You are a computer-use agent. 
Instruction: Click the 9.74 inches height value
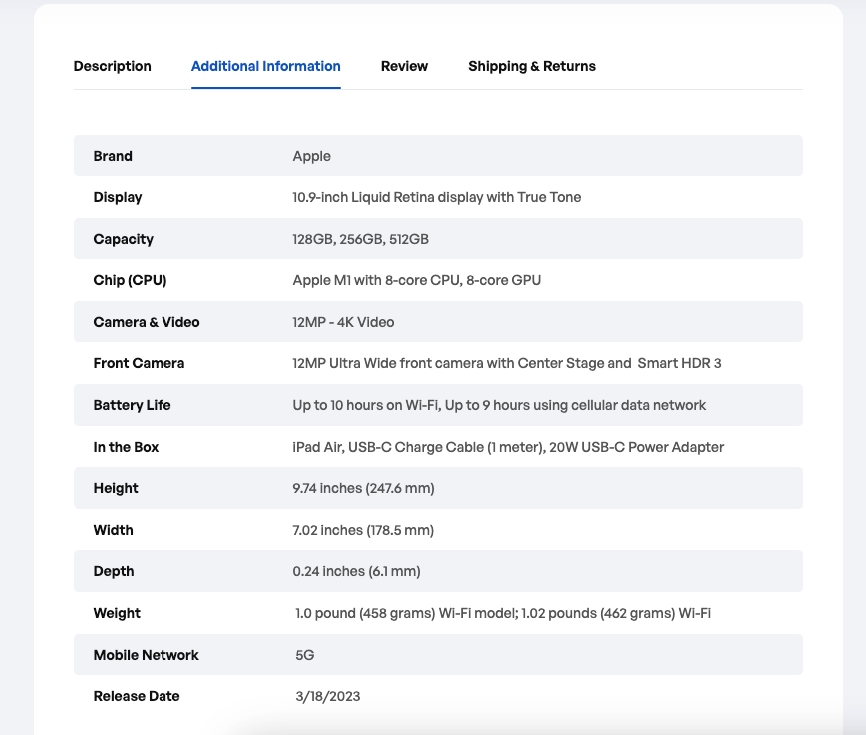pos(362,488)
